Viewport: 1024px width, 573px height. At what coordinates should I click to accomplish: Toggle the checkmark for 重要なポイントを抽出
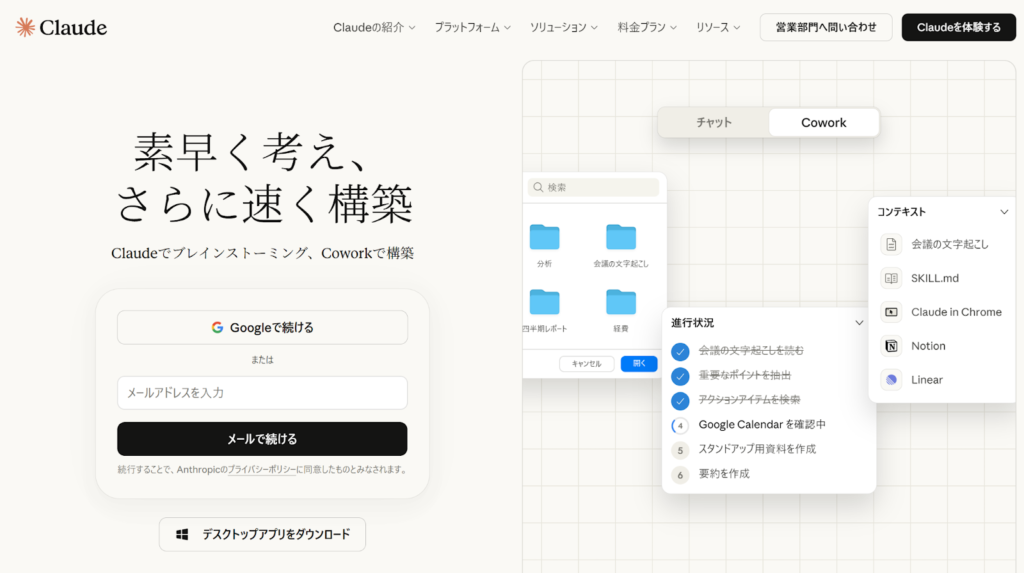click(x=680, y=376)
